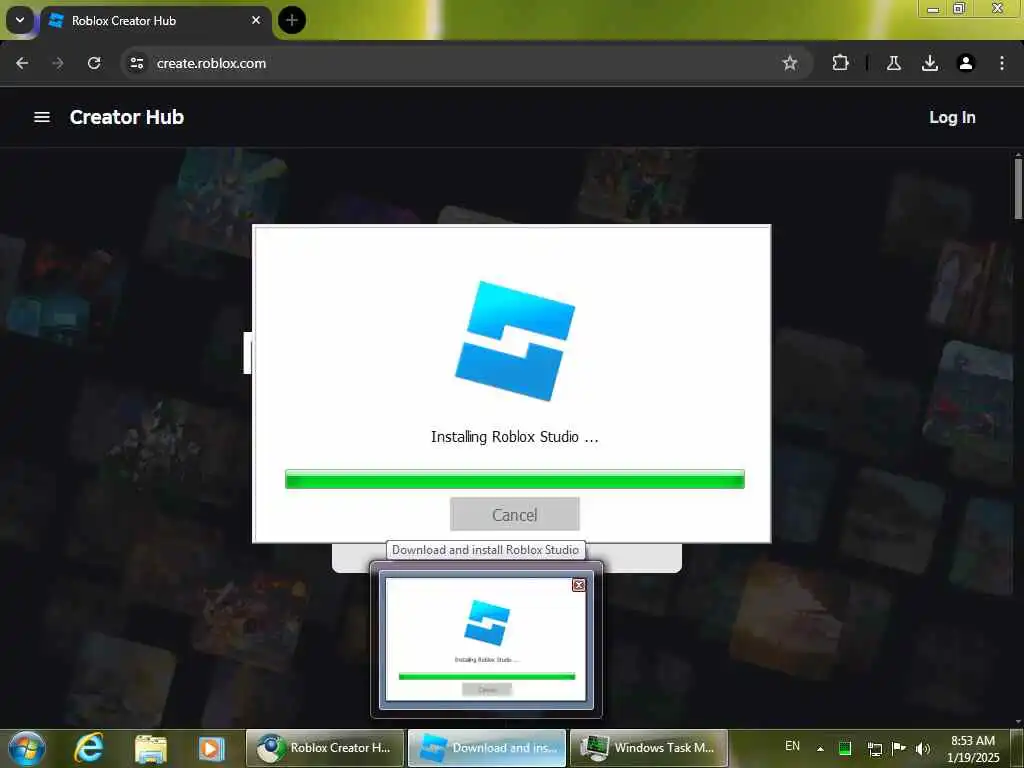
Task: Open a new browser tab
Action: (291, 20)
